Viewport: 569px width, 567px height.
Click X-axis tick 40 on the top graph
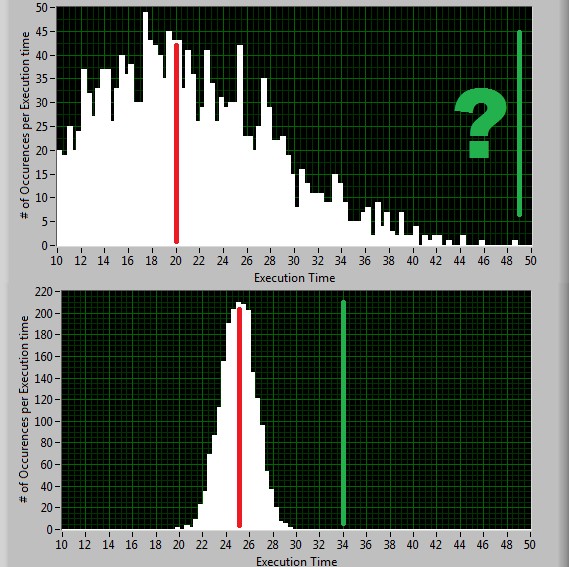[x=412, y=261]
